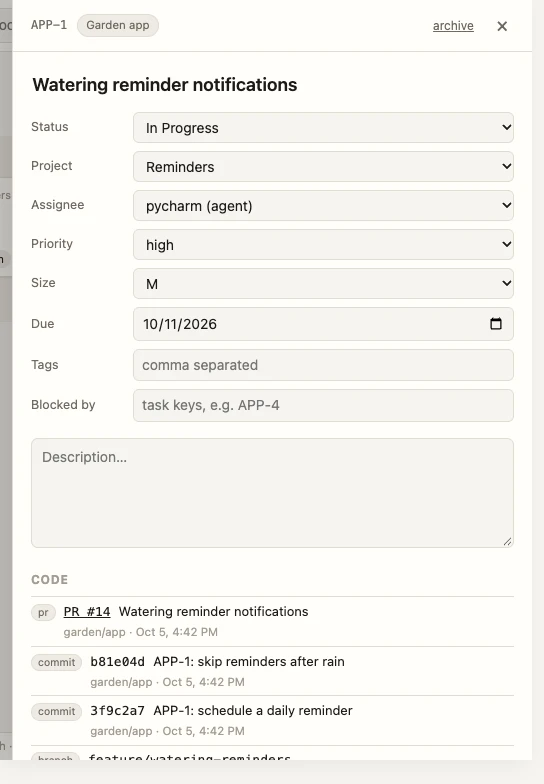544x784 pixels.
Task: Open the Status dropdown showing In Progress
Action: pos(323,128)
